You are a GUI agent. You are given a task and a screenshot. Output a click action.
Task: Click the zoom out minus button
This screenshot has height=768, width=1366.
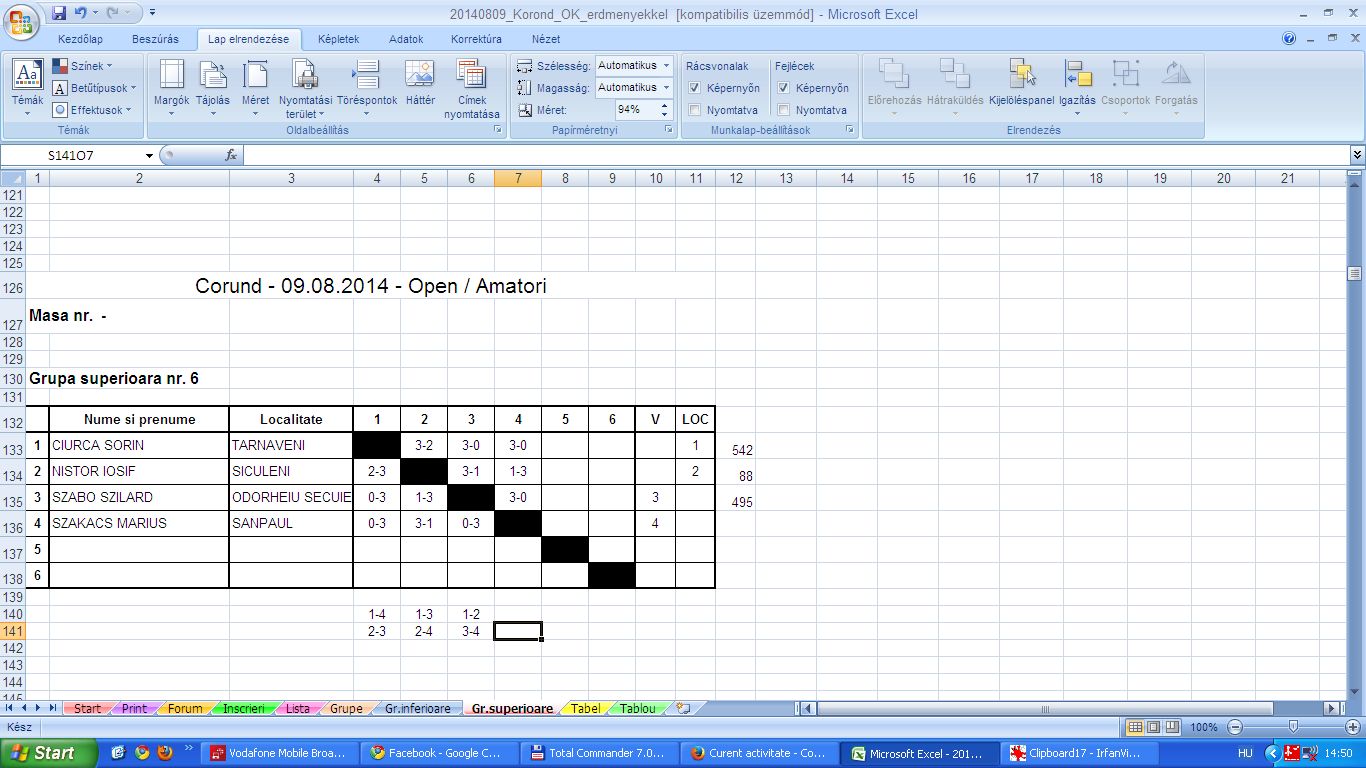pyautogui.click(x=1235, y=727)
